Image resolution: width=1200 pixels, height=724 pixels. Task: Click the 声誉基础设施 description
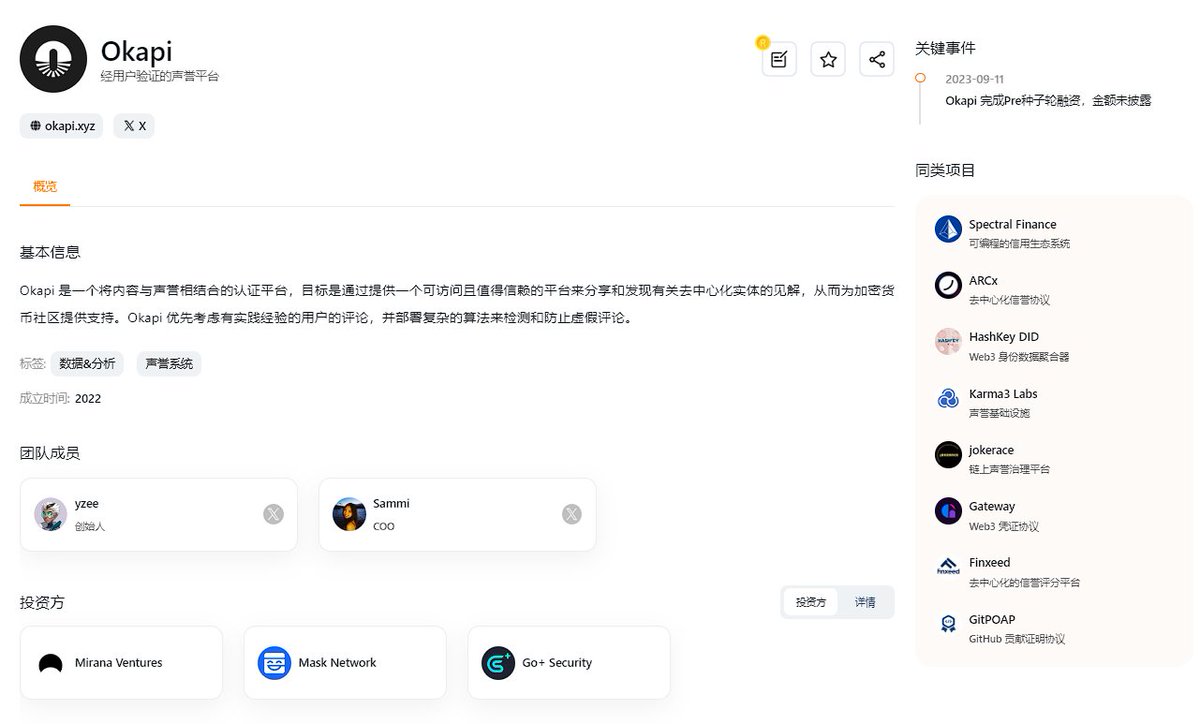click(999, 413)
